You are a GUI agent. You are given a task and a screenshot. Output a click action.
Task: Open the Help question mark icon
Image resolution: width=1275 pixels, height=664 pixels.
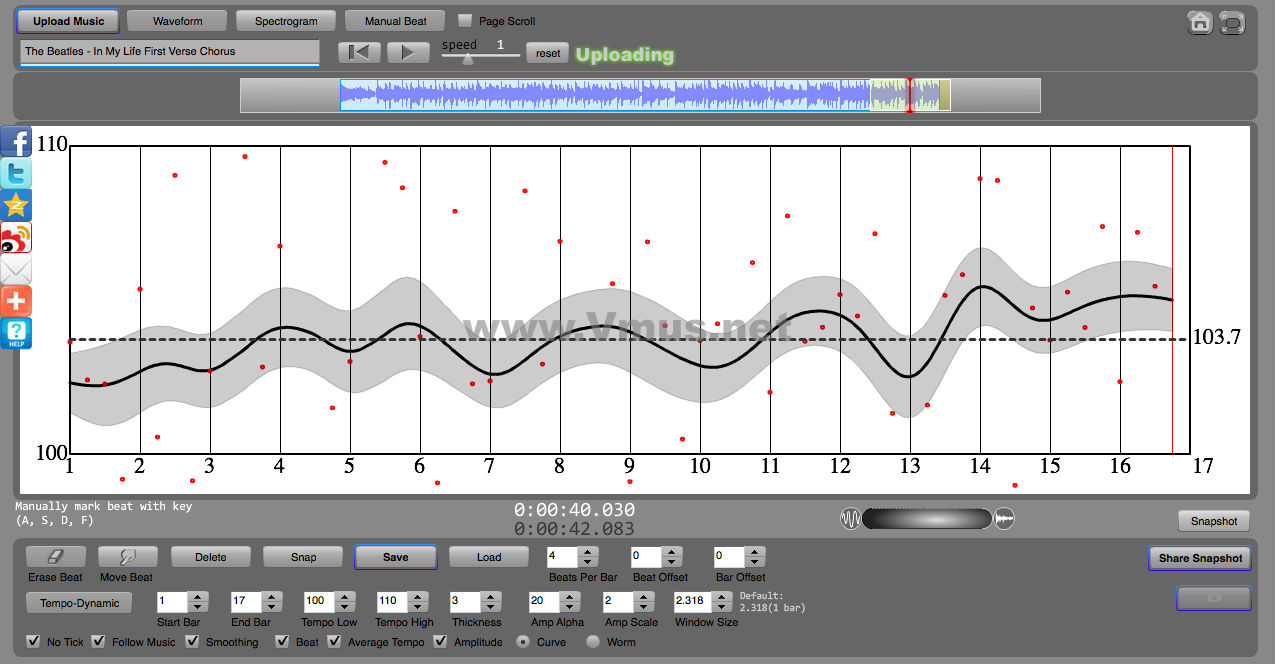[x=16, y=333]
